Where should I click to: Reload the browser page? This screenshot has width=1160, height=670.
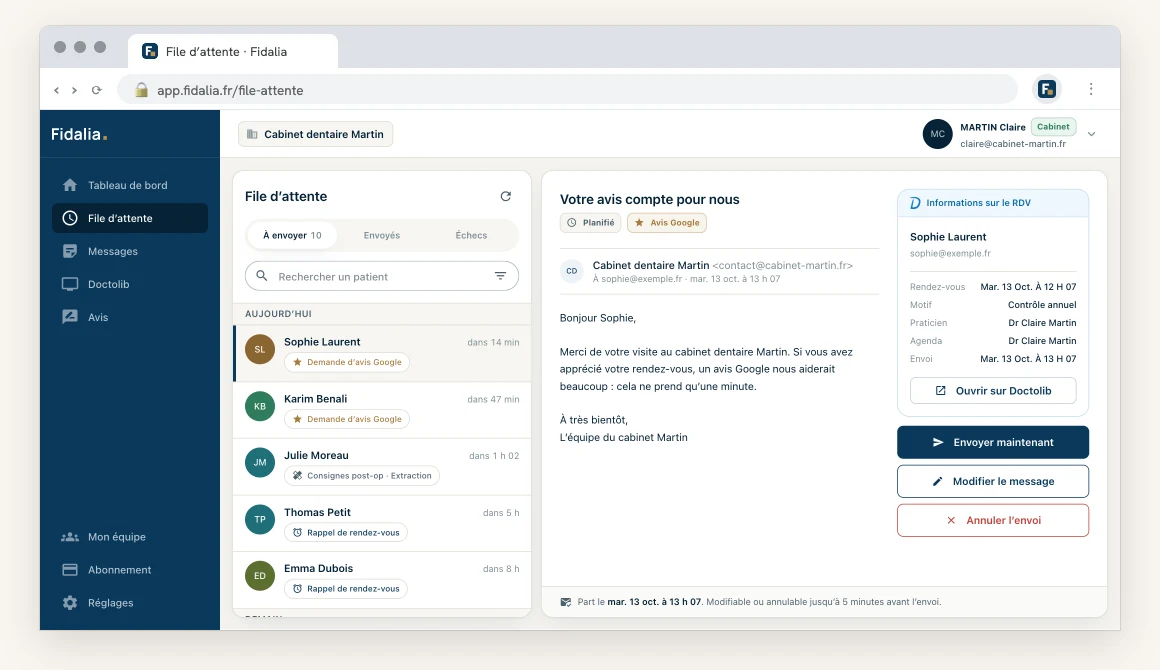(x=96, y=90)
